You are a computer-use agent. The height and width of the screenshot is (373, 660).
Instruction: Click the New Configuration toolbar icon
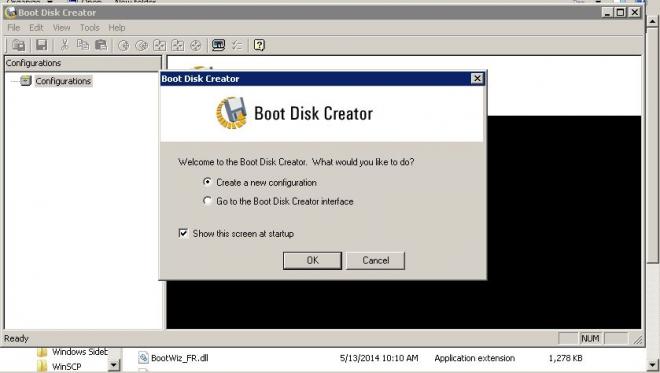coord(19,45)
